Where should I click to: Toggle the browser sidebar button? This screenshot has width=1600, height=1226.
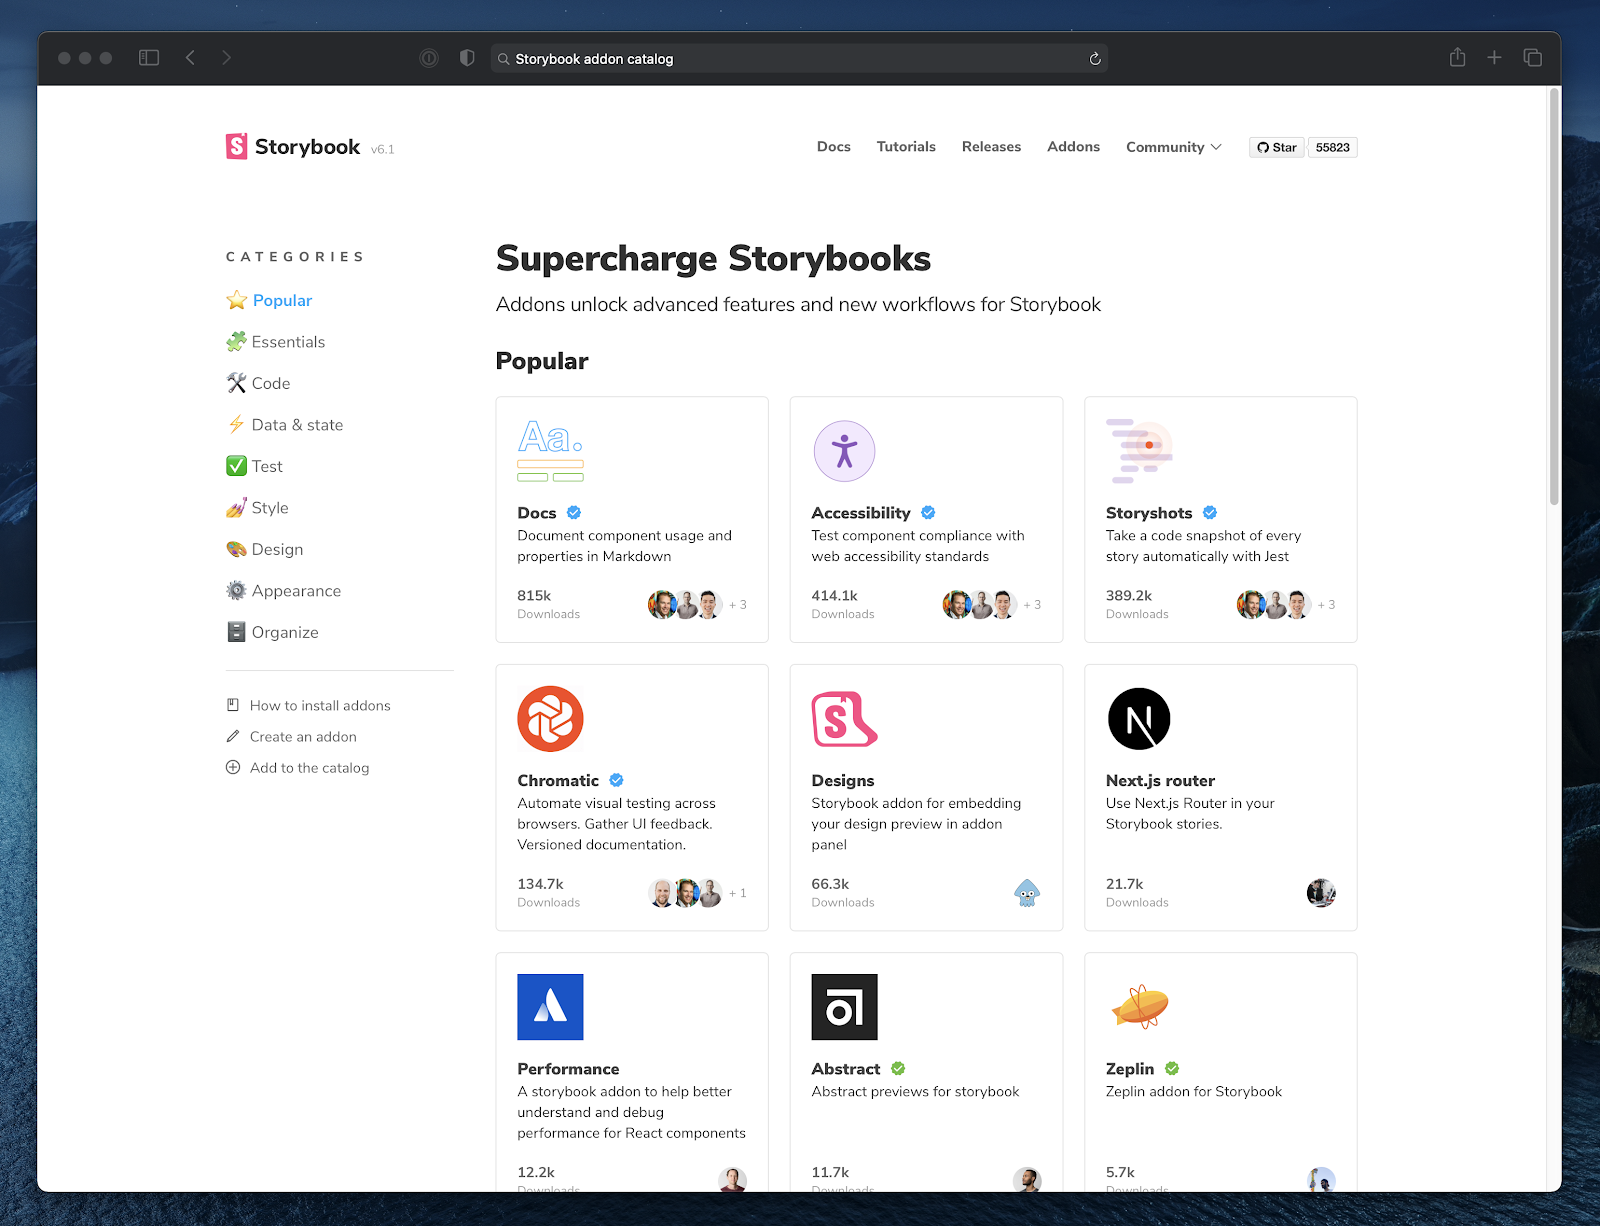click(x=149, y=58)
